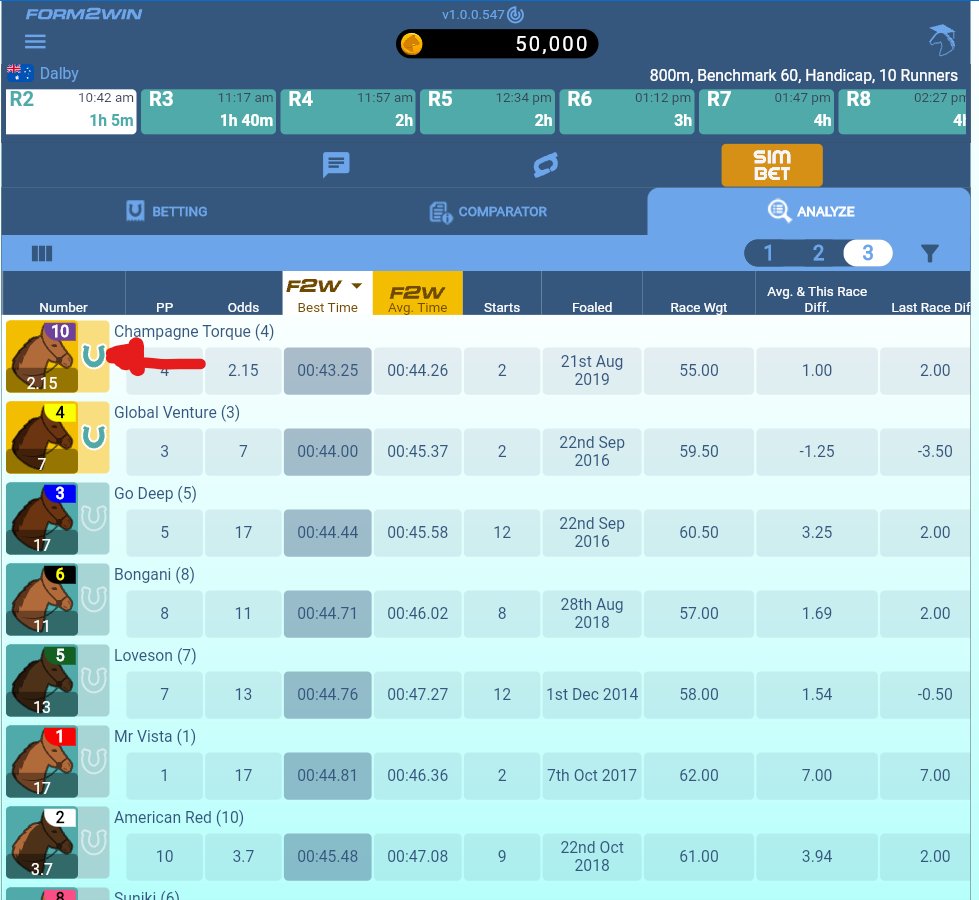Image resolution: width=979 pixels, height=900 pixels.
Task: Click Champagne Torque odds 2.15 cell
Action: click(243, 370)
